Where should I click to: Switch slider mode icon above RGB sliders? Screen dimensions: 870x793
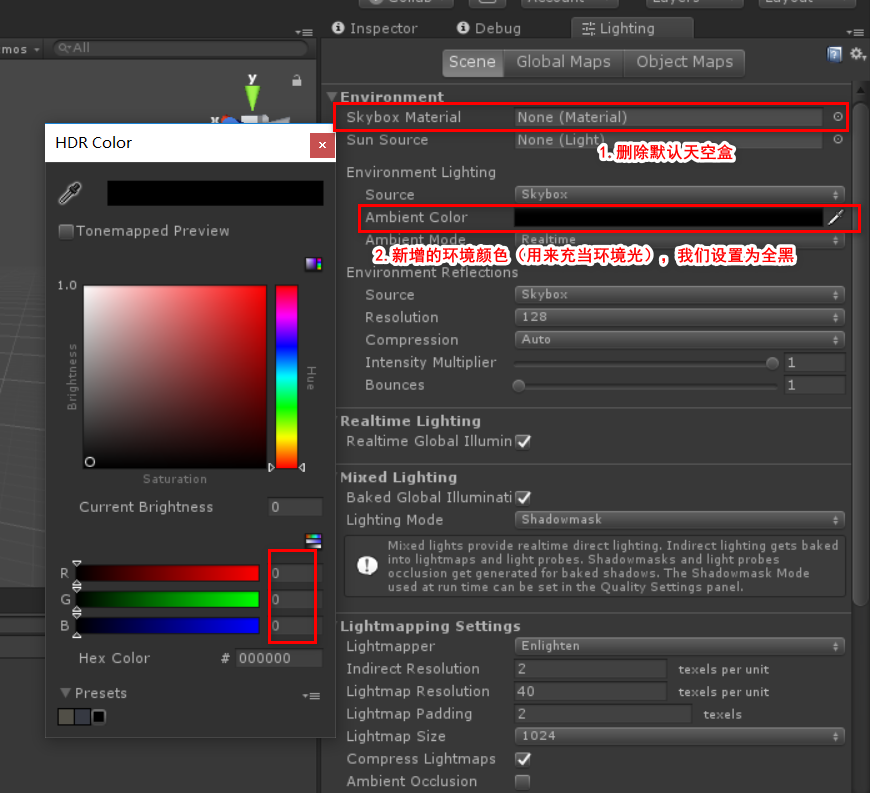(x=313, y=541)
